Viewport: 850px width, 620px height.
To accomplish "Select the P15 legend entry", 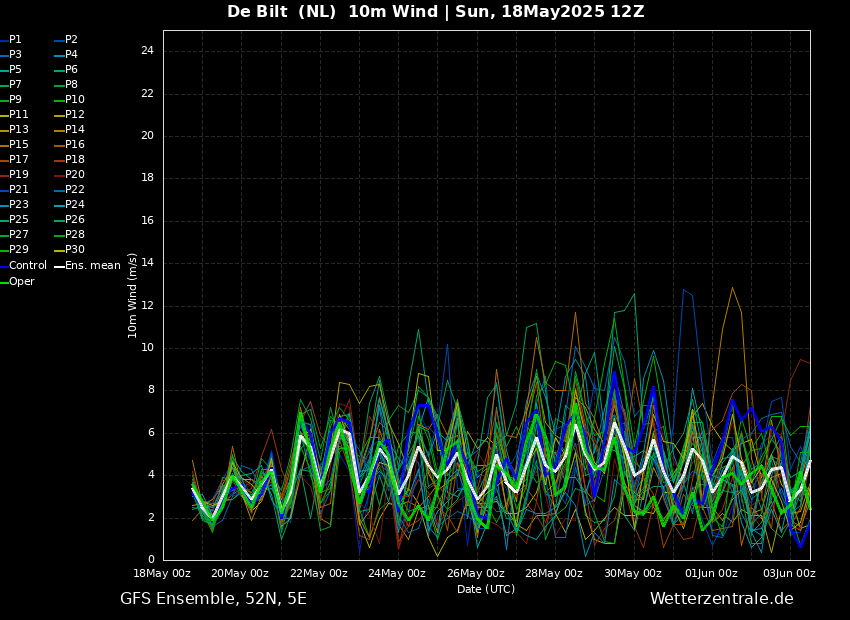I will [18, 145].
